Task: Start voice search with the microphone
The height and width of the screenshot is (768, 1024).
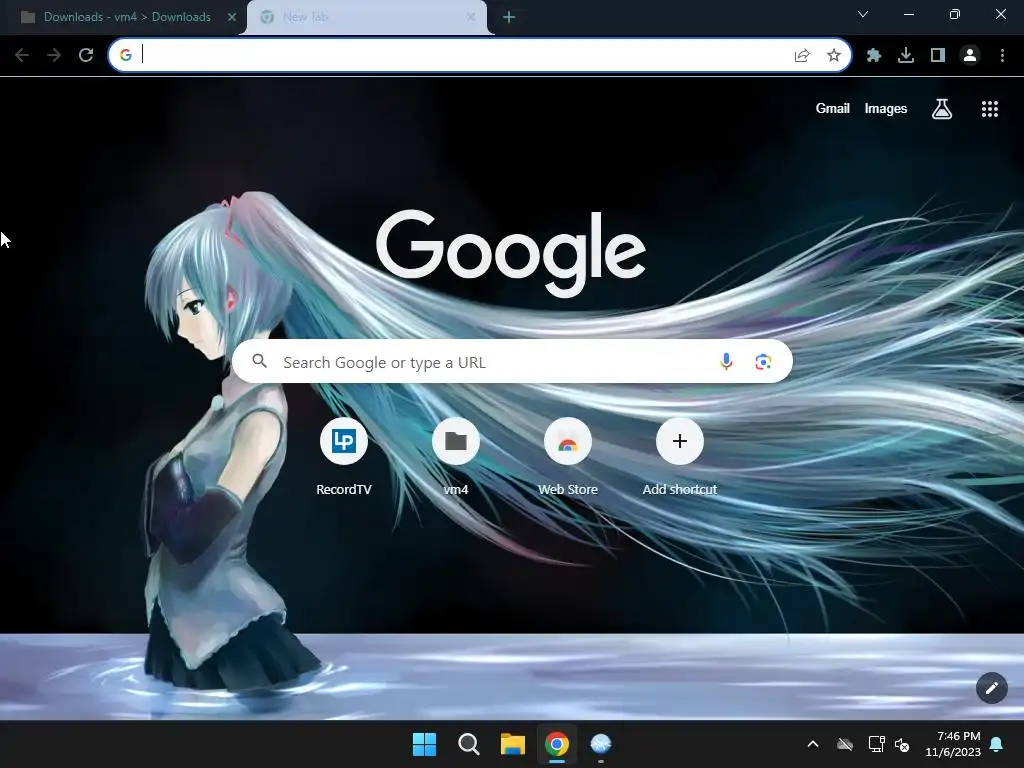Action: point(726,361)
